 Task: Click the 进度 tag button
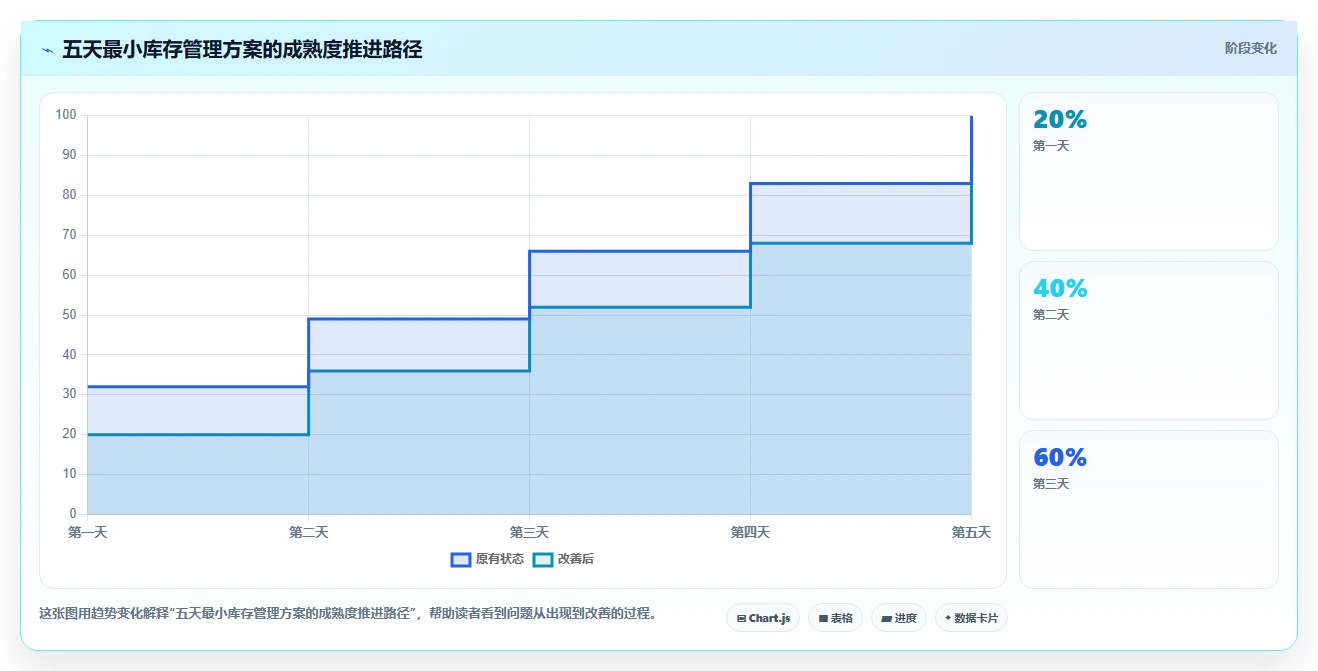click(899, 618)
